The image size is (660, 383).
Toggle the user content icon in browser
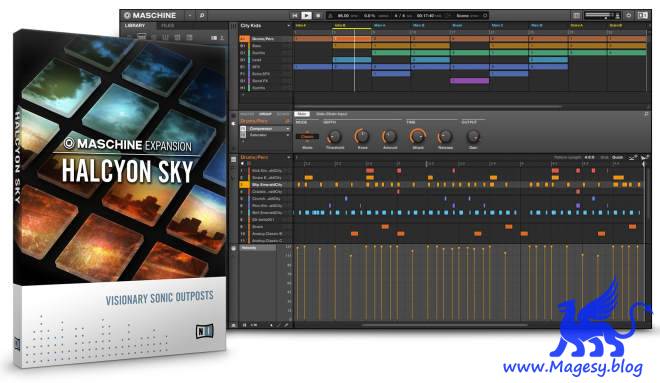(222, 38)
